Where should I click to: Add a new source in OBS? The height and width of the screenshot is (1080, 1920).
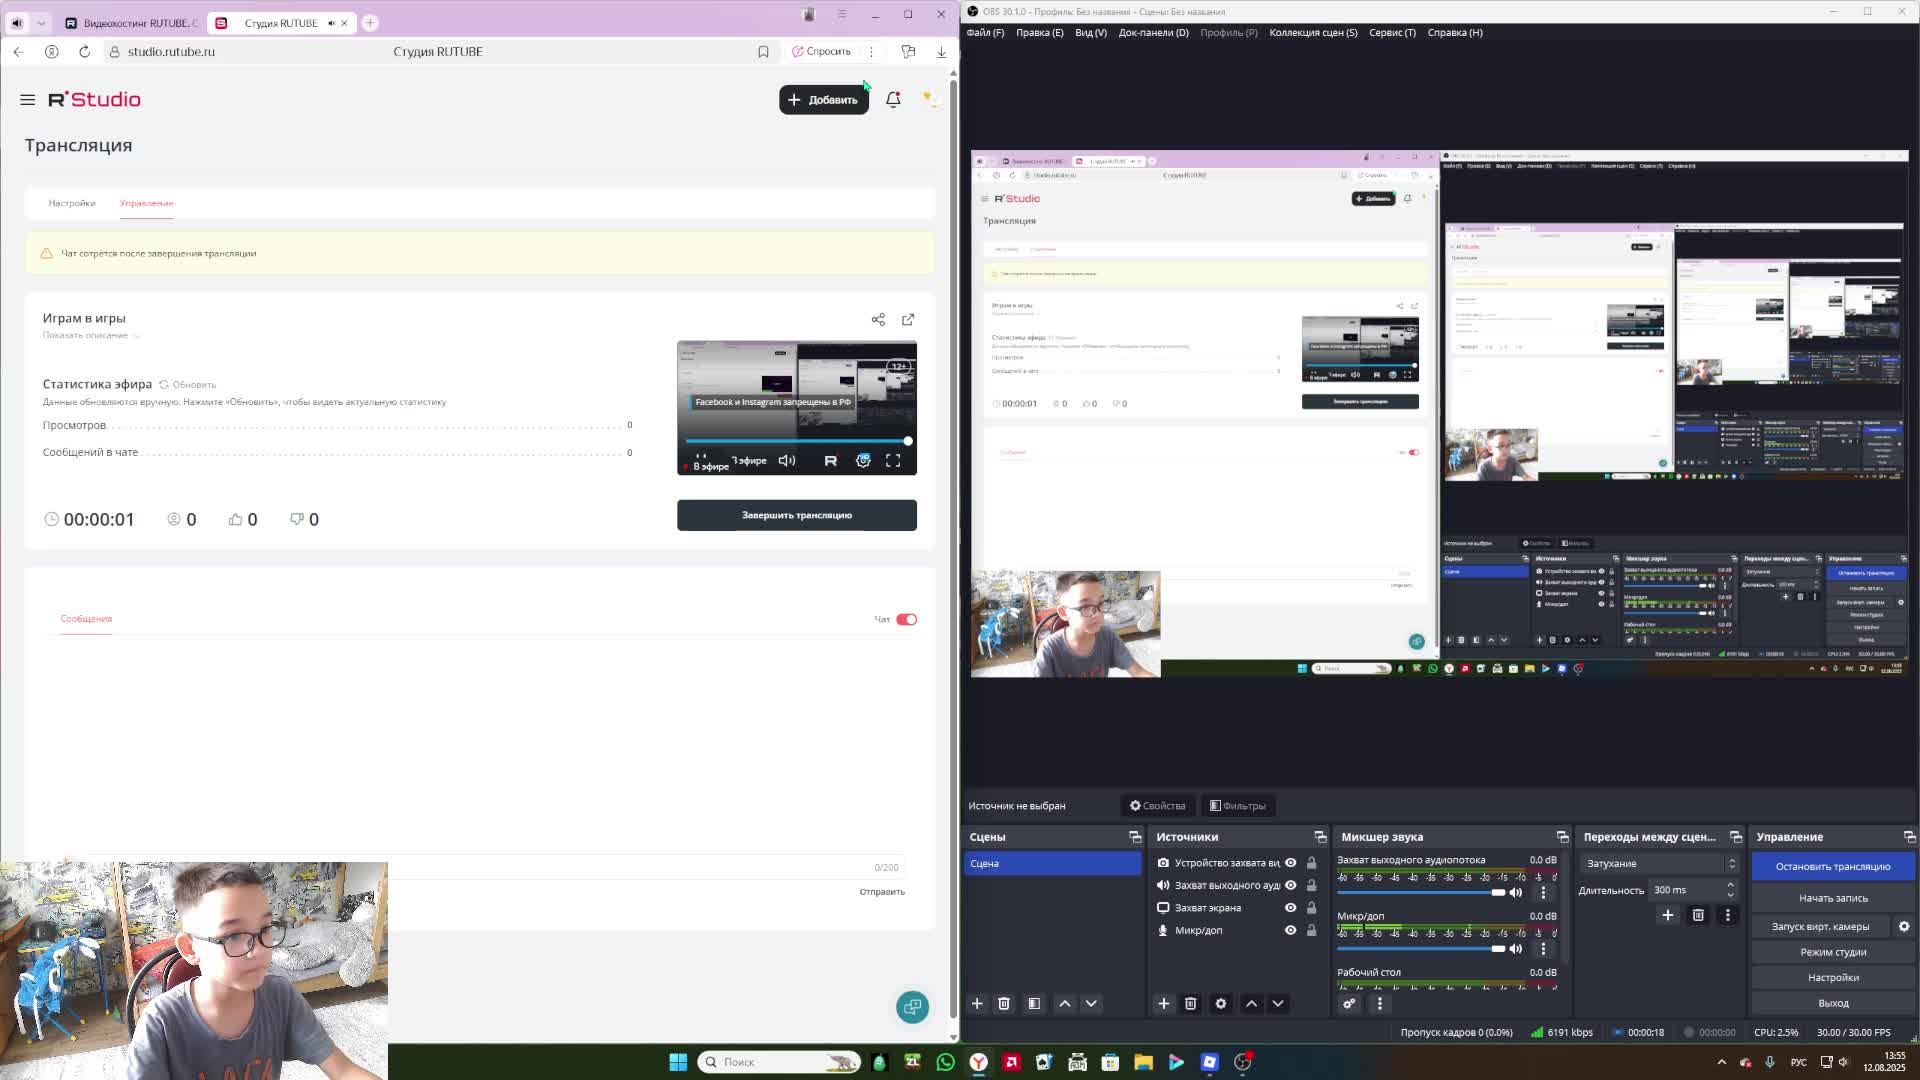pos(1163,1003)
